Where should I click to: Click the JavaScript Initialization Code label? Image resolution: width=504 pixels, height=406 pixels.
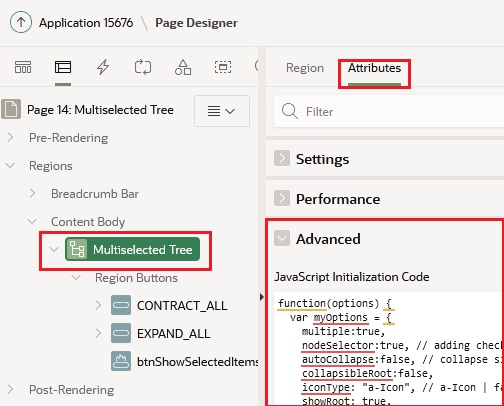pyautogui.click(x=352, y=277)
